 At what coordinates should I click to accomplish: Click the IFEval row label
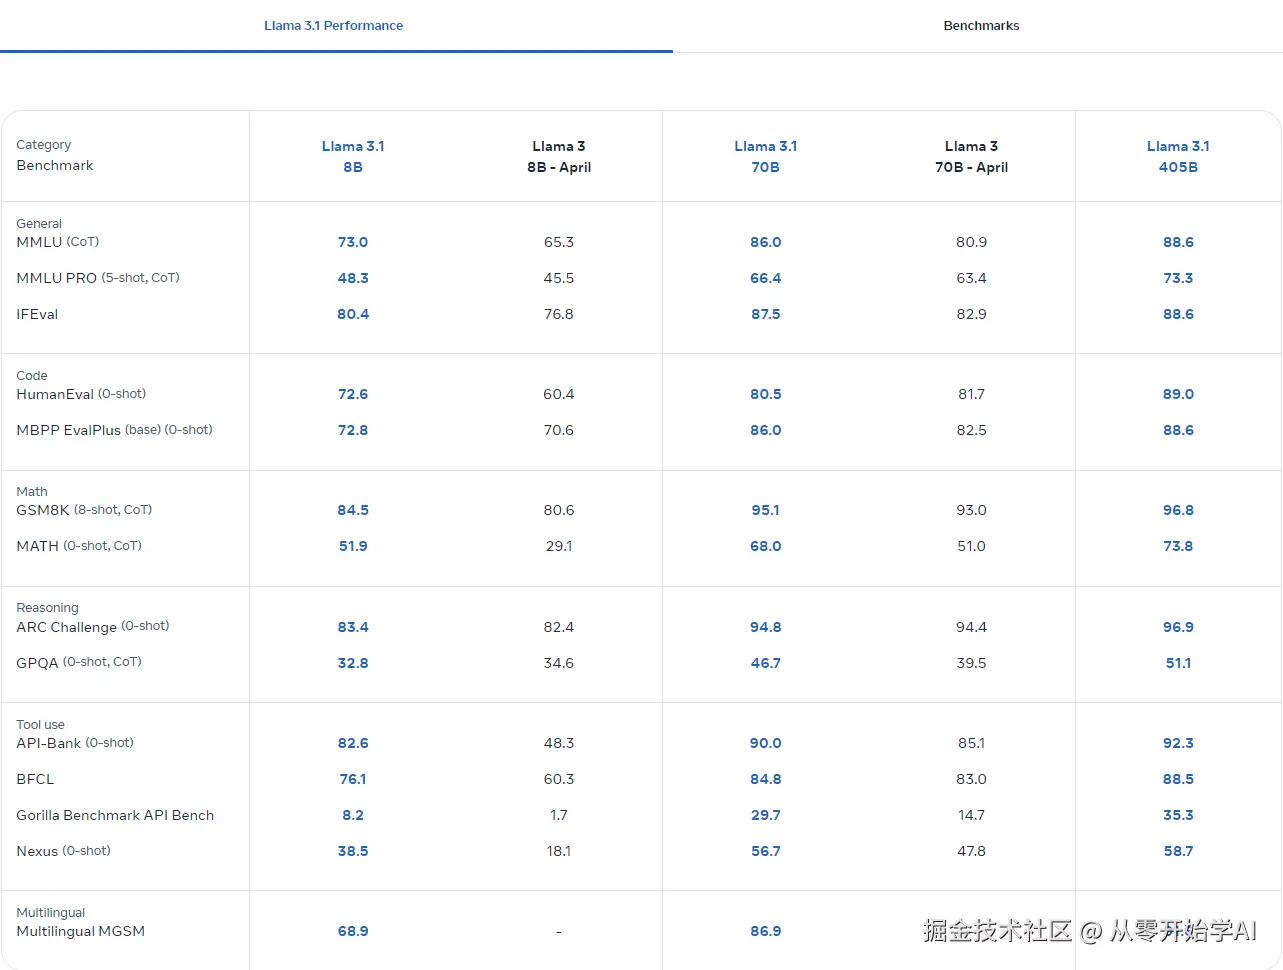(37, 314)
